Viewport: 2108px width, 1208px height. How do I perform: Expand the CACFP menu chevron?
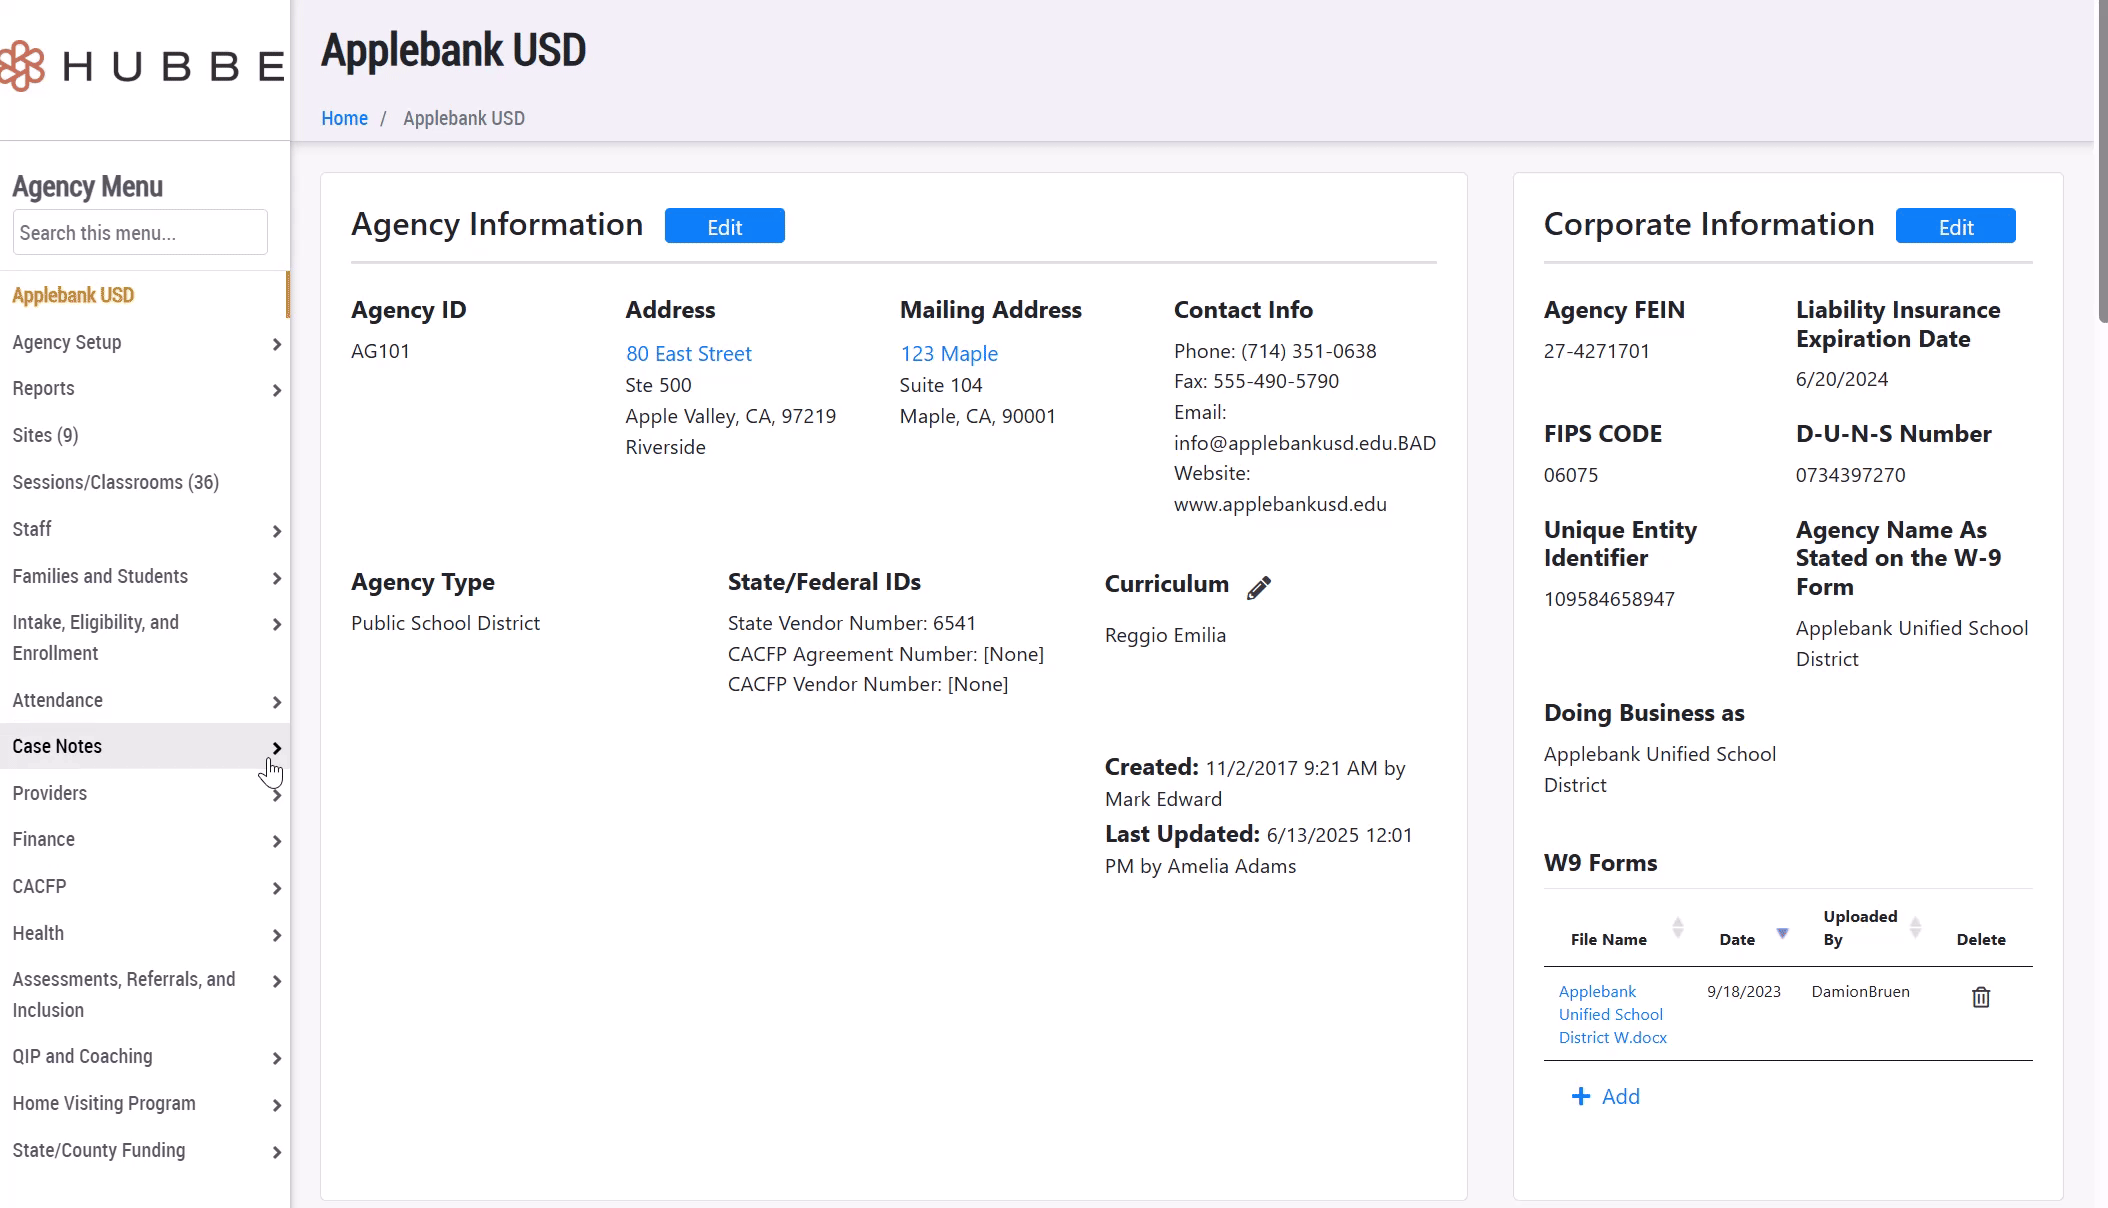(x=277, y=888)
